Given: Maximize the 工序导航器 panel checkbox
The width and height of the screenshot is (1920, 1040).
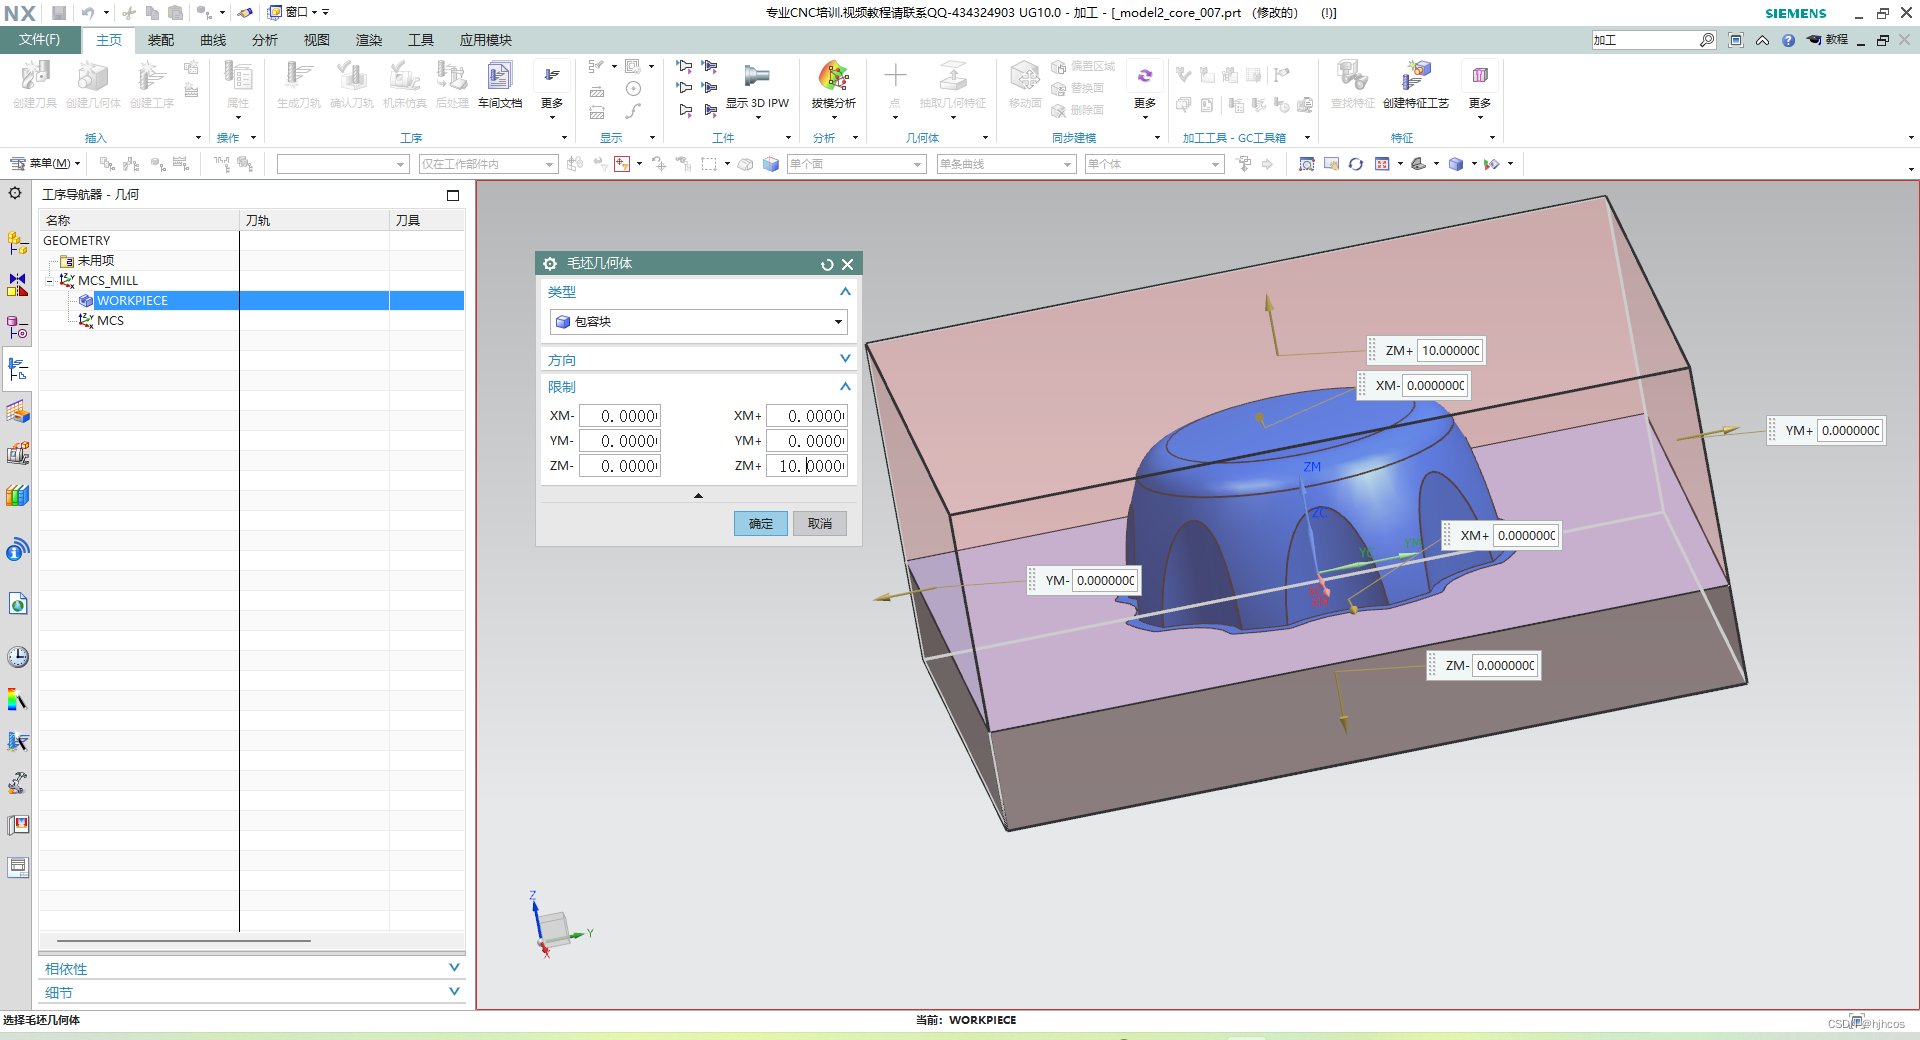Looking at the screenshot, I should tap(453, 195).
